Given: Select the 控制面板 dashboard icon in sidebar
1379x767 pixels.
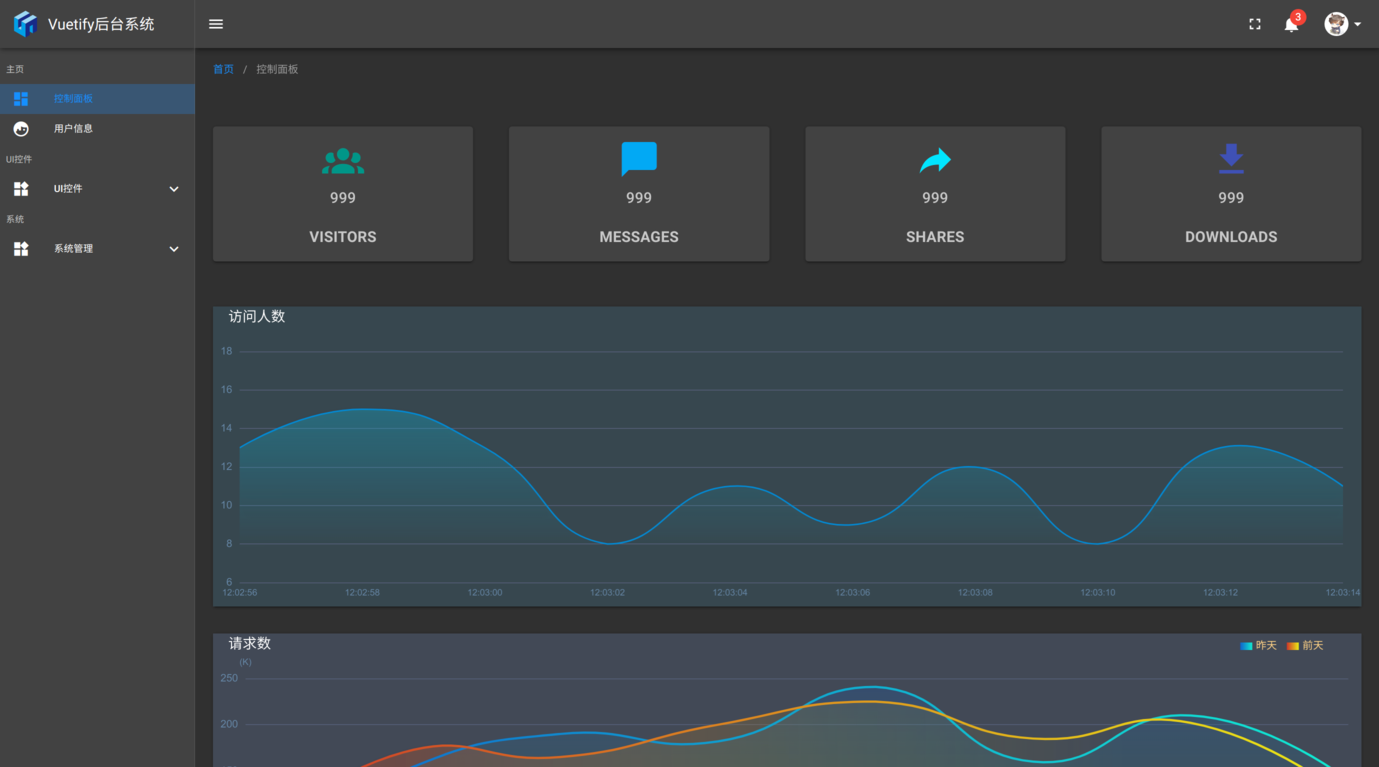Looking at the screenshot, I should [21, 99].
